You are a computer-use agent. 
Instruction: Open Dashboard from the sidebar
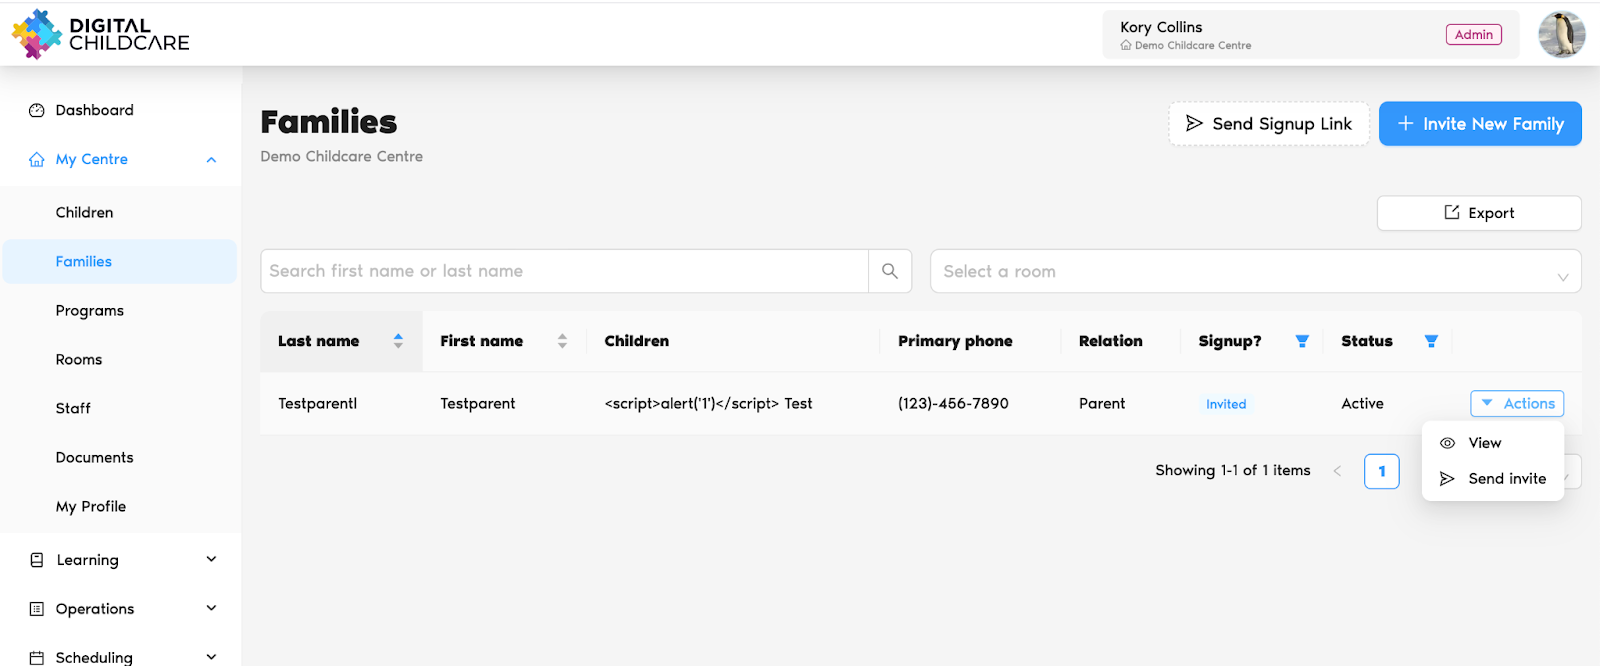[x=94, y=110]
